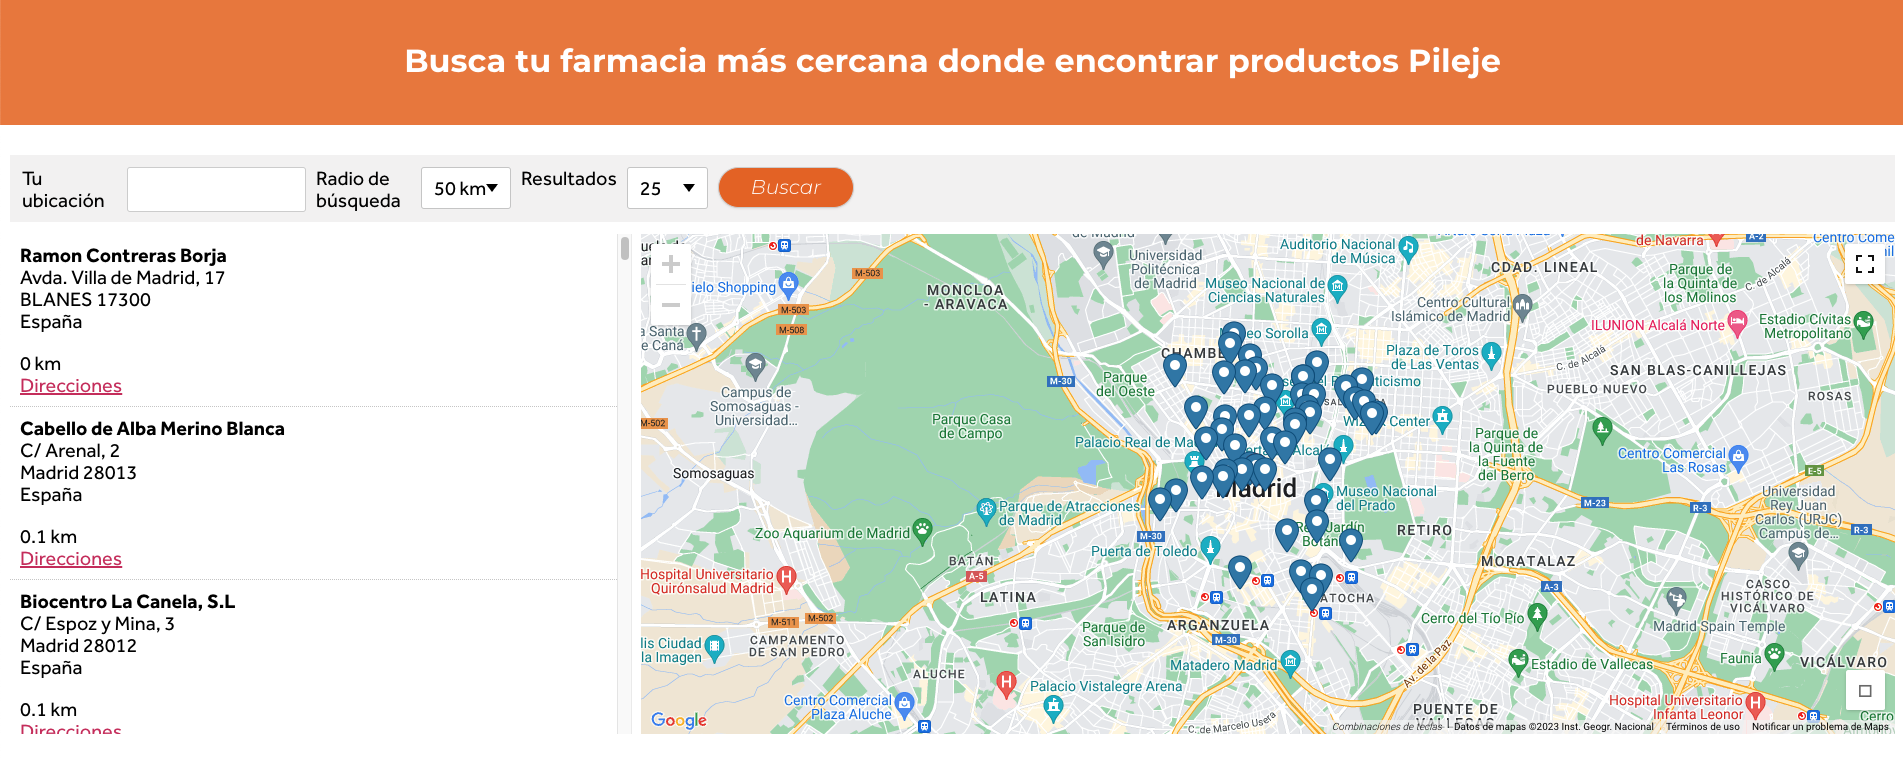The image size is (1903, 761).
Task: Click Matadero Madrid museum icon
Action: click(x=1290, y=661)
